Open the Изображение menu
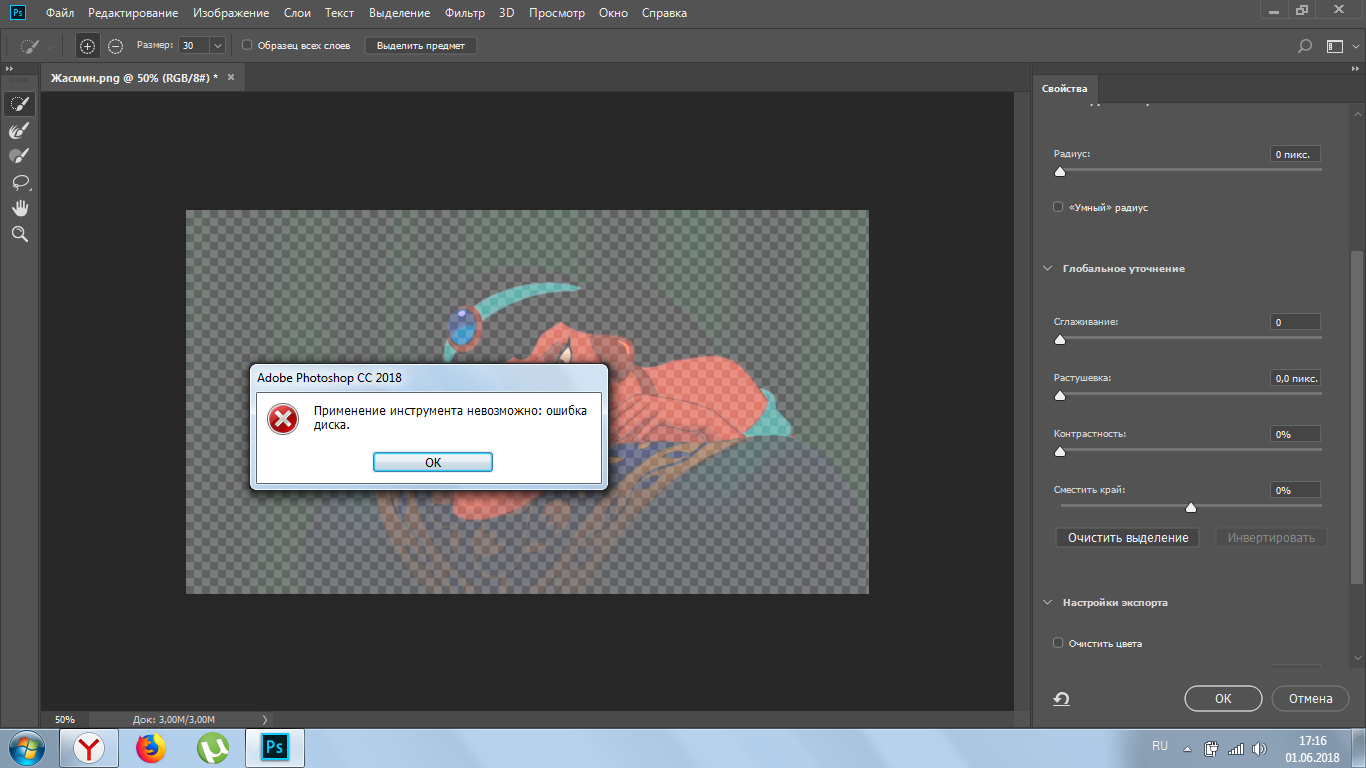1366x768 pixels. point(231,13)
